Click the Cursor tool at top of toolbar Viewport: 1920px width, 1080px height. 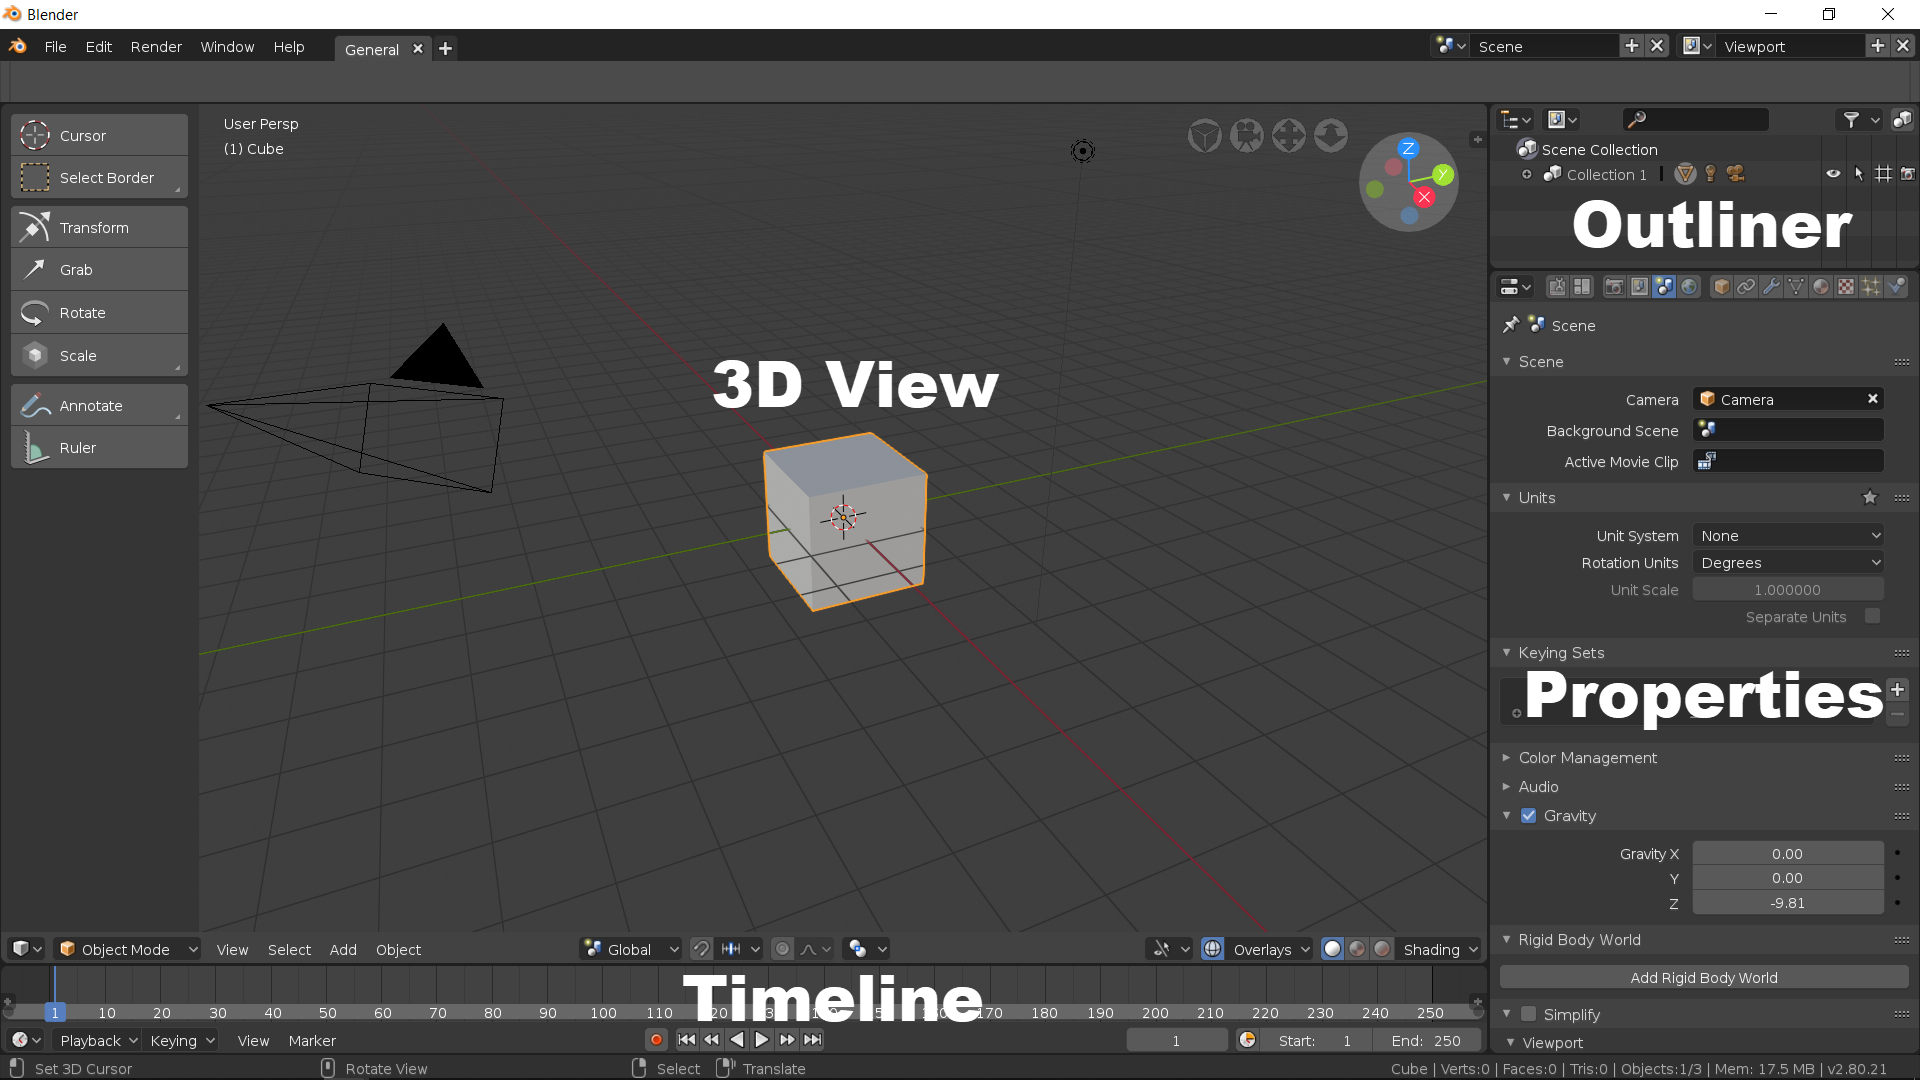pyautogui.click(x=99, y=135)
